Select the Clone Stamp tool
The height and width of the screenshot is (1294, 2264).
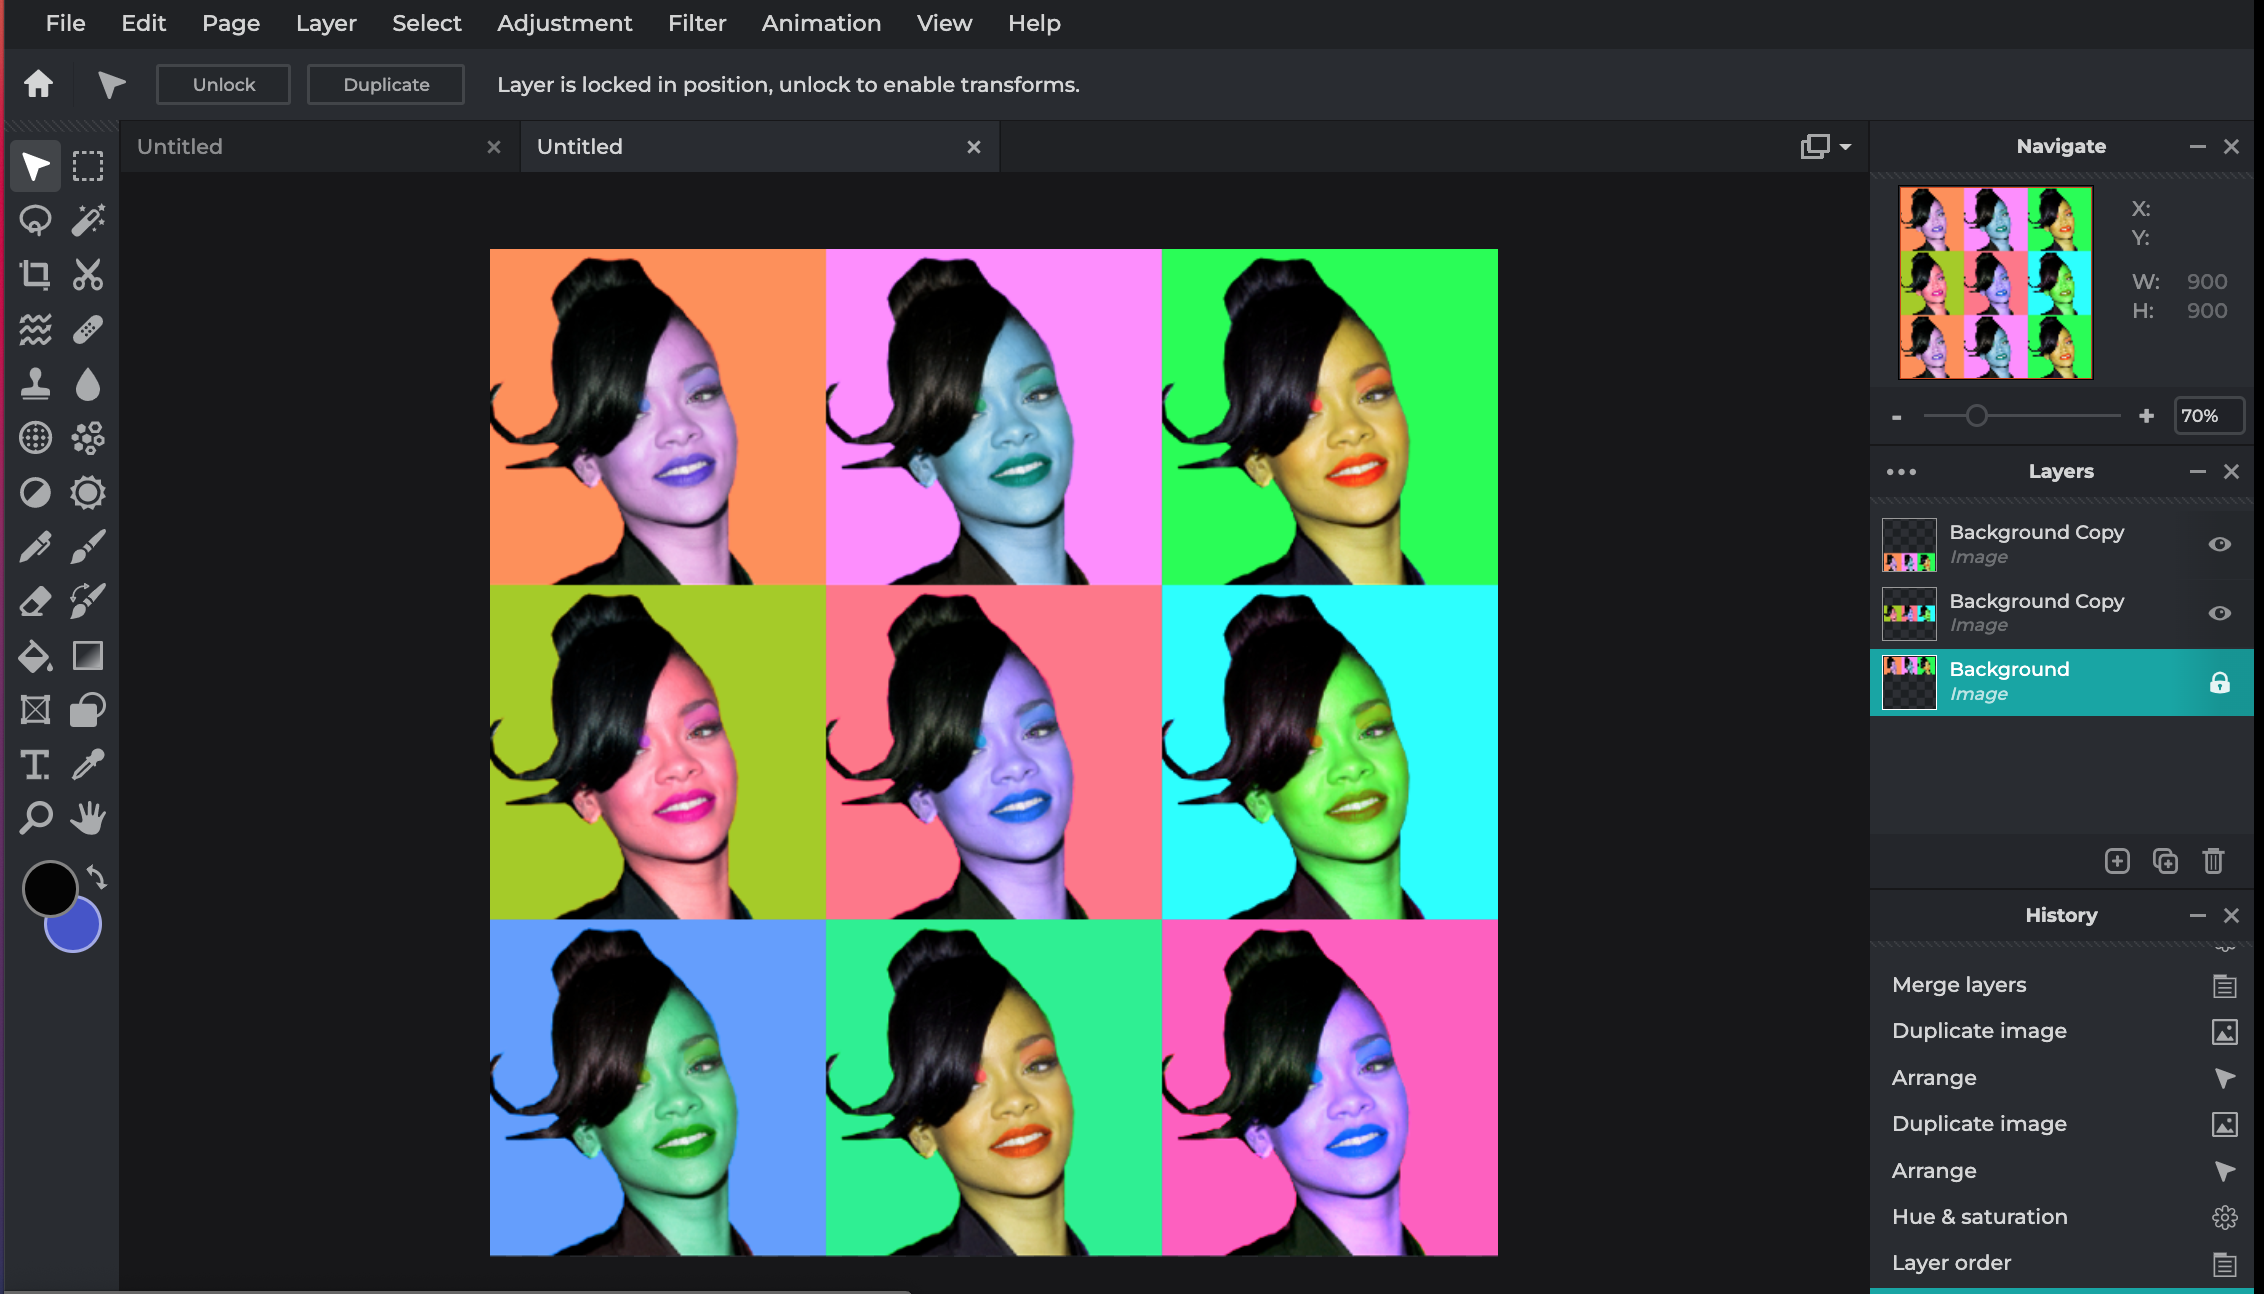click(x=35, y=383)
